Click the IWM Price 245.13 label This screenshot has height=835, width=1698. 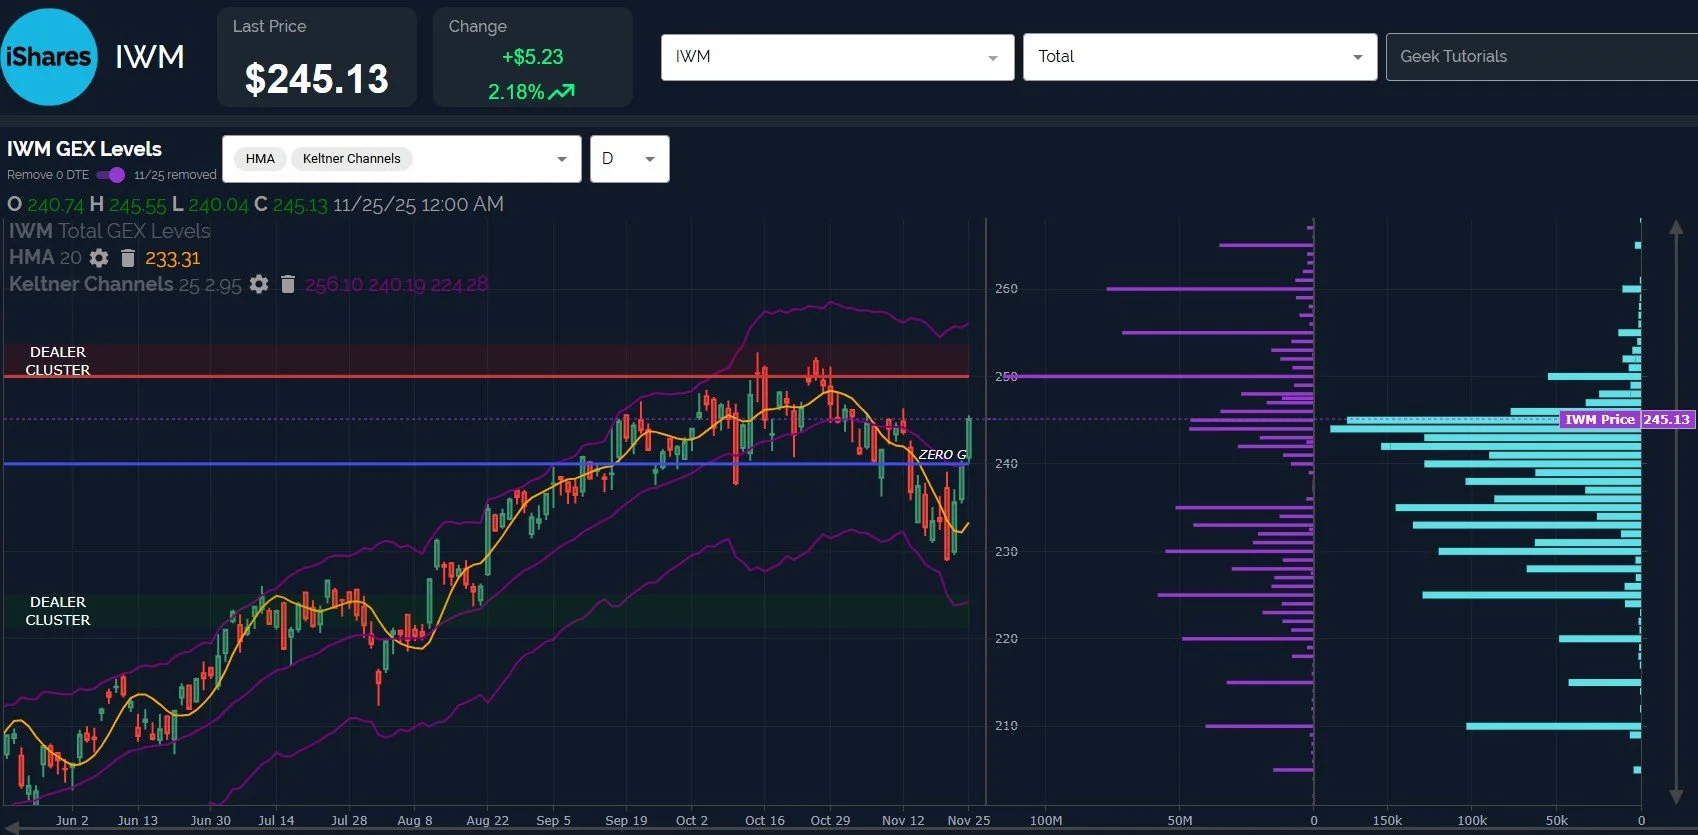click(1627, 420)
